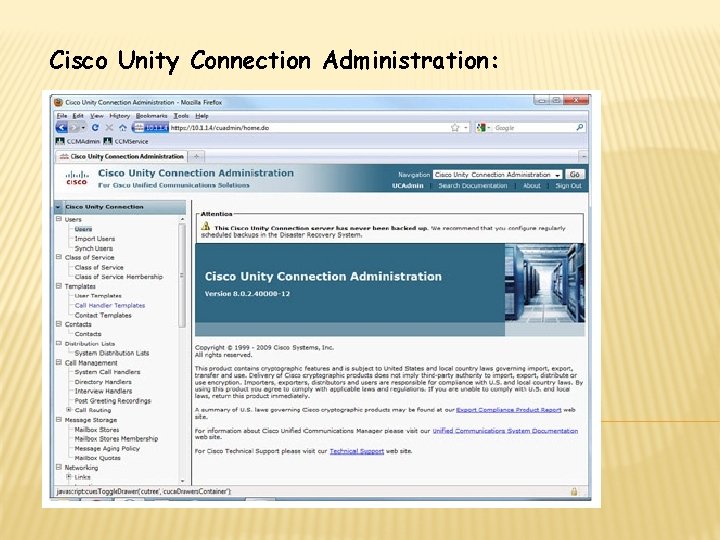
Task: Collapse the Message Storage node
Action: (59, 420)
